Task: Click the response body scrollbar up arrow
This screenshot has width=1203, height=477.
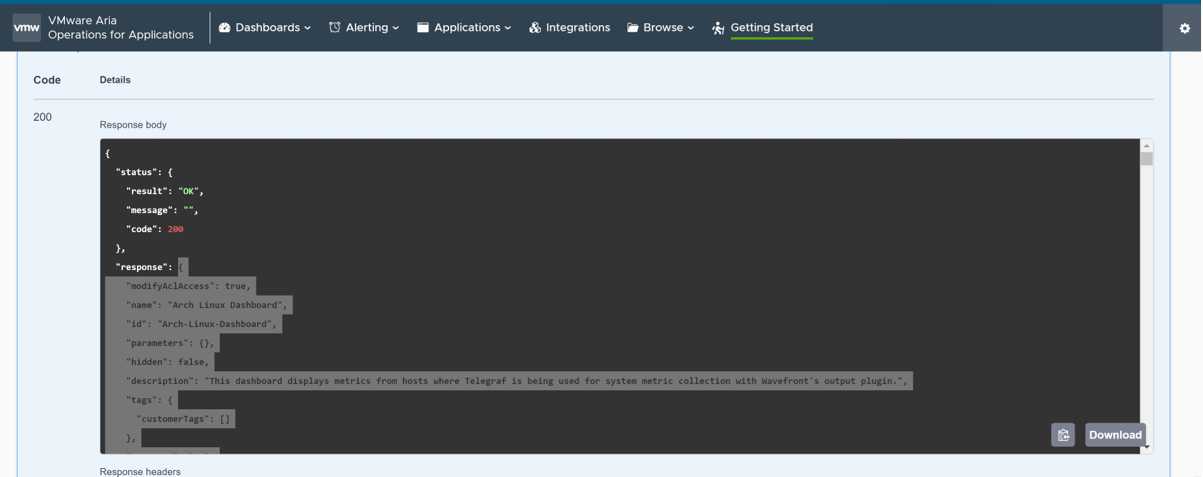Action: tap(1146, 146)
